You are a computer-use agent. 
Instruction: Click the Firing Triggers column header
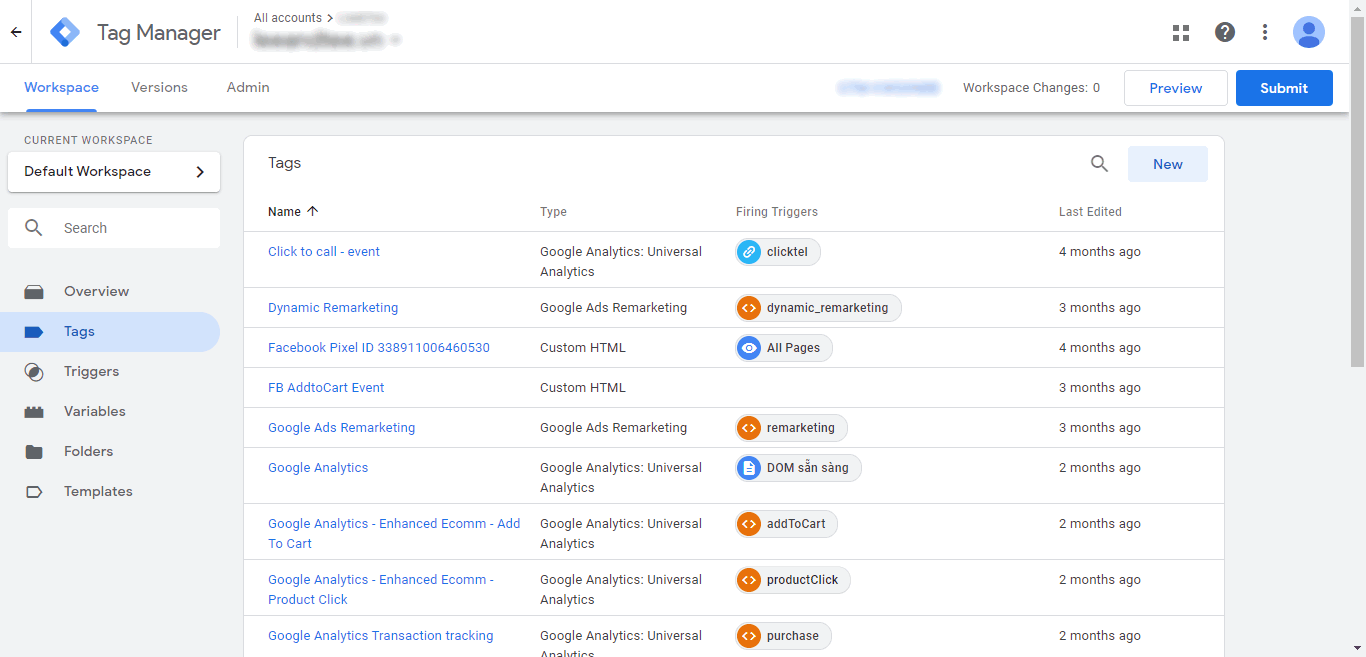777,212
